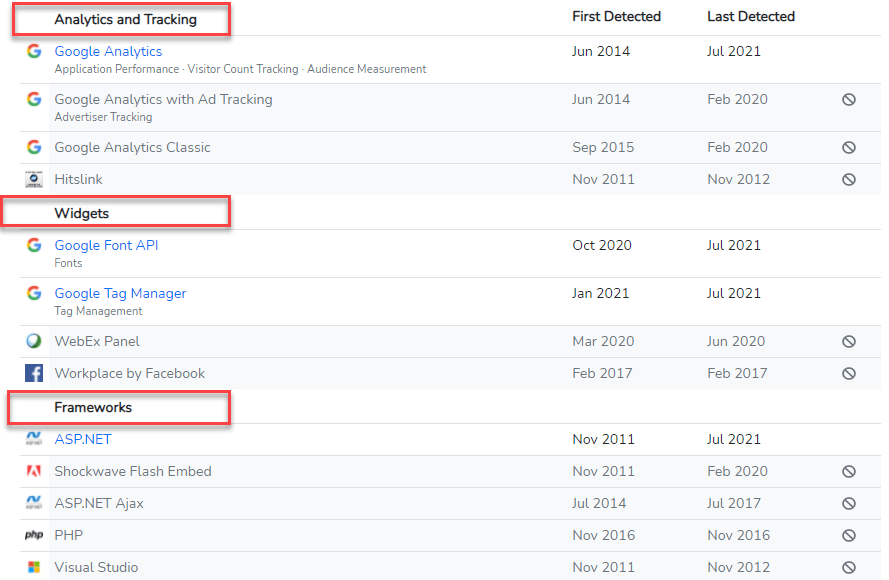The height and width of the screenshot is (580, 889).
Task: Click the PHP logo icon
Action: click(x=34, y=535)
